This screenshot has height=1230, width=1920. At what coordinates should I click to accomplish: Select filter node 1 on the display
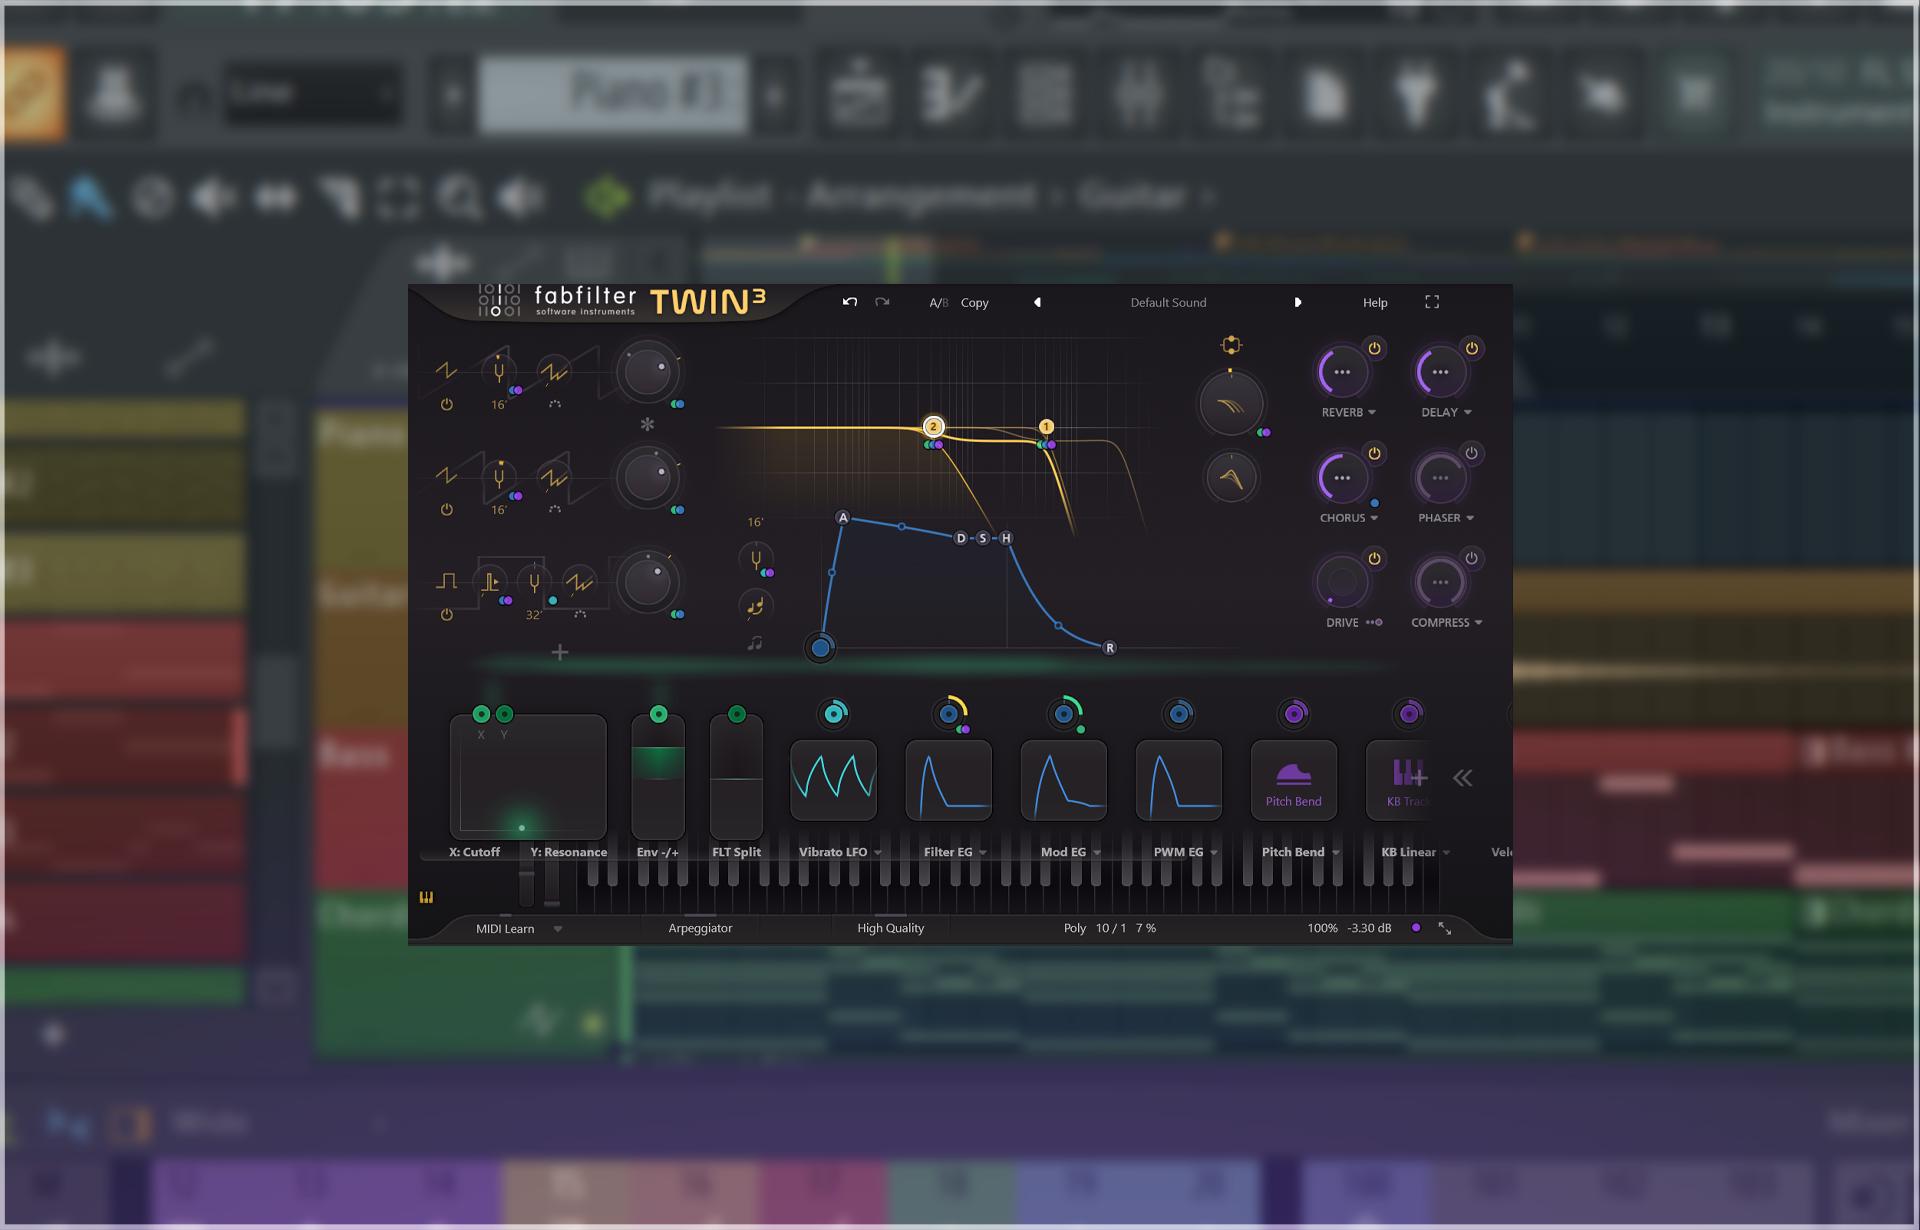1046,426
